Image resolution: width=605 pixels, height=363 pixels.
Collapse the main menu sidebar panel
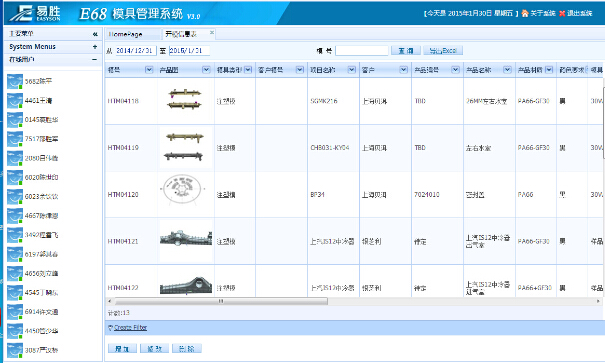coord(95,34)
